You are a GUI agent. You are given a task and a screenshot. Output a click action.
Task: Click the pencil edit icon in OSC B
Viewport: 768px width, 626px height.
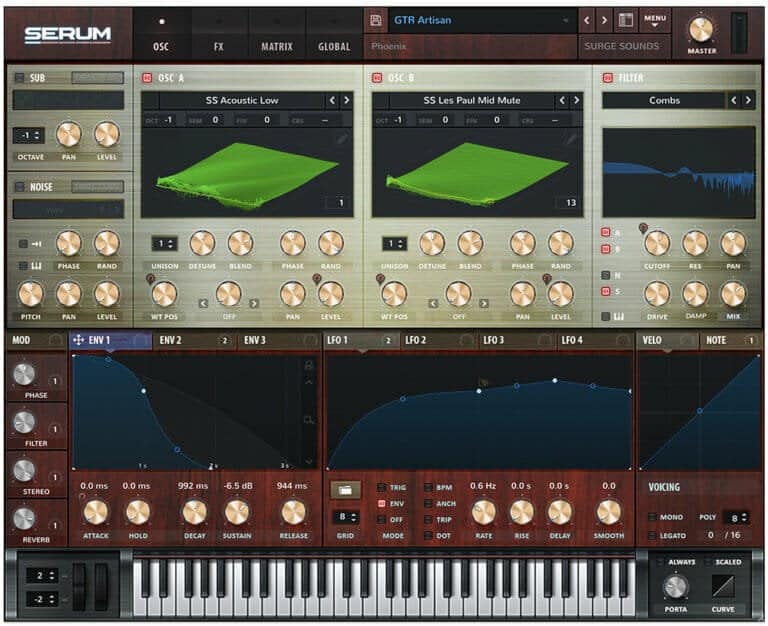[x=571, y=139]
